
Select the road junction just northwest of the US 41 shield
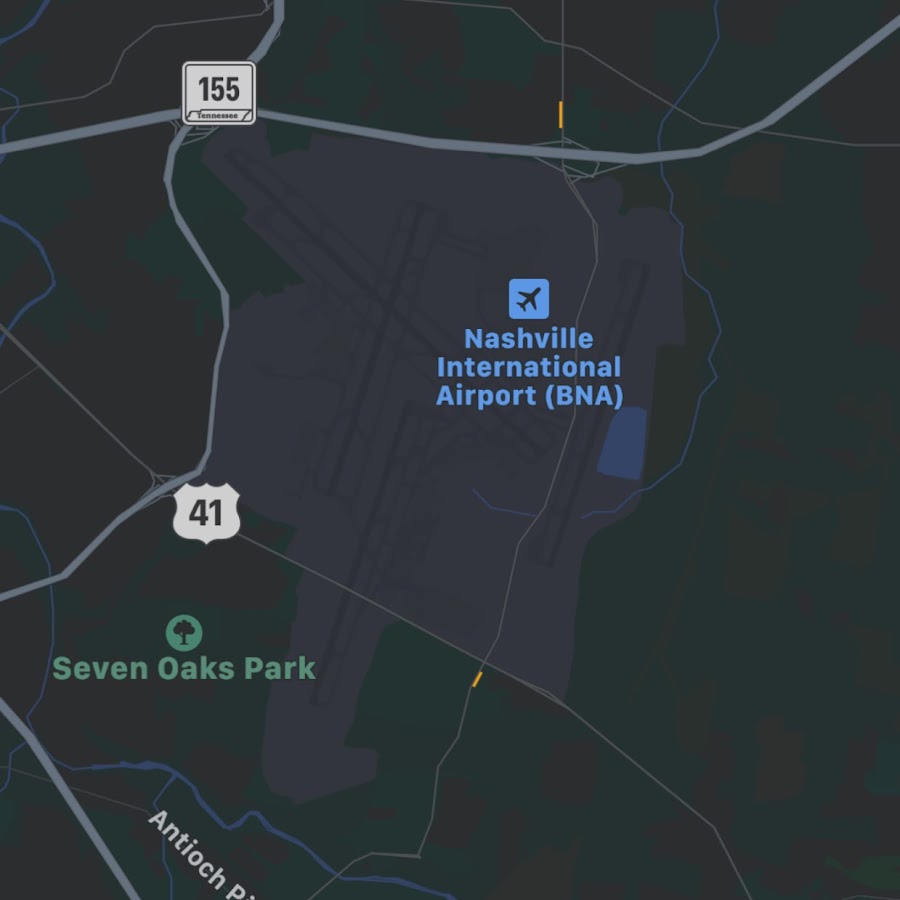160,480
